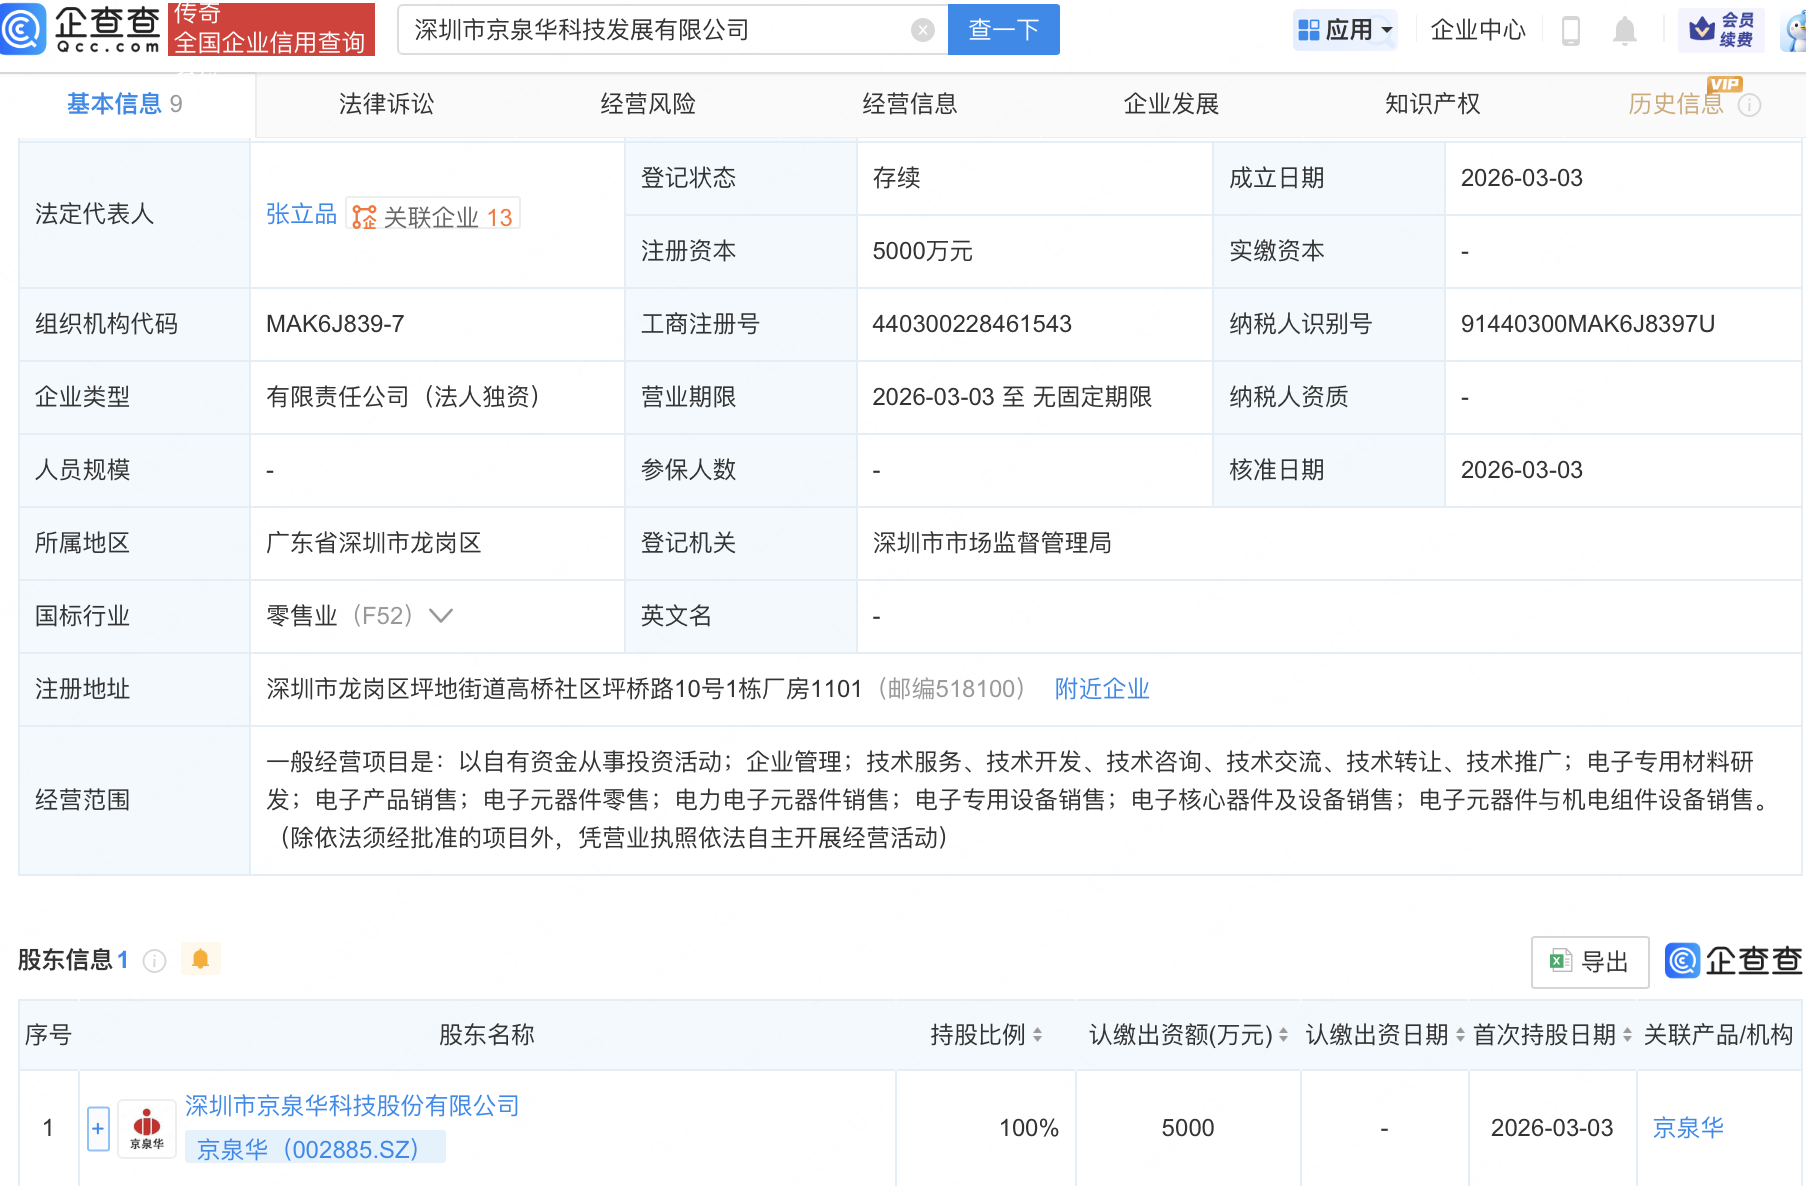Viewport: 1806px width, 1186px height.
Task: Switch to the 法律诉讼 tab
Action: [x=386, y=104]
